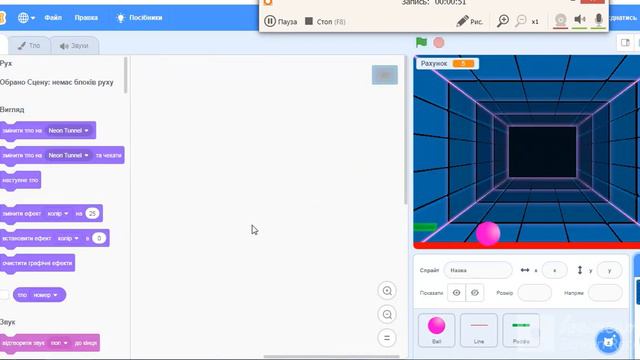This screenshot has height=360, width=640.
Task: Click the workspace vertical scrollbar
Action: (406, 131)
